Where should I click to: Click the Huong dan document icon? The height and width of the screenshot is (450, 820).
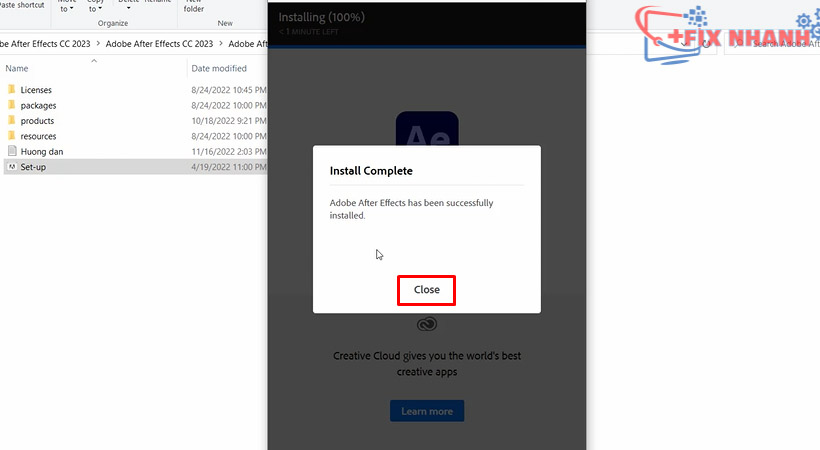(12, 151)
